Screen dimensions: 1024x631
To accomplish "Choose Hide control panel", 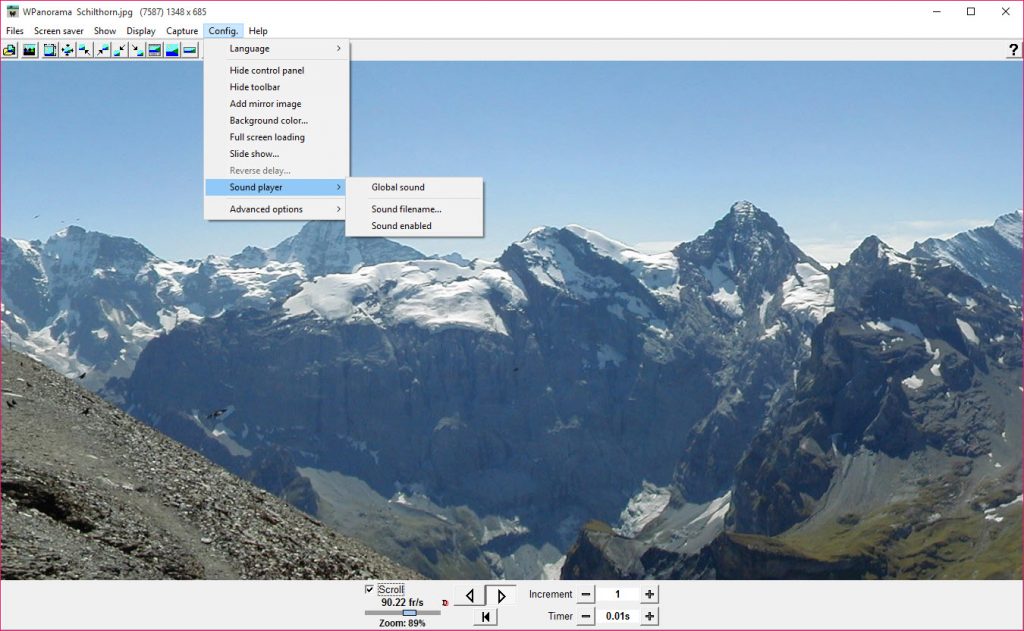I will click(277, 71).
